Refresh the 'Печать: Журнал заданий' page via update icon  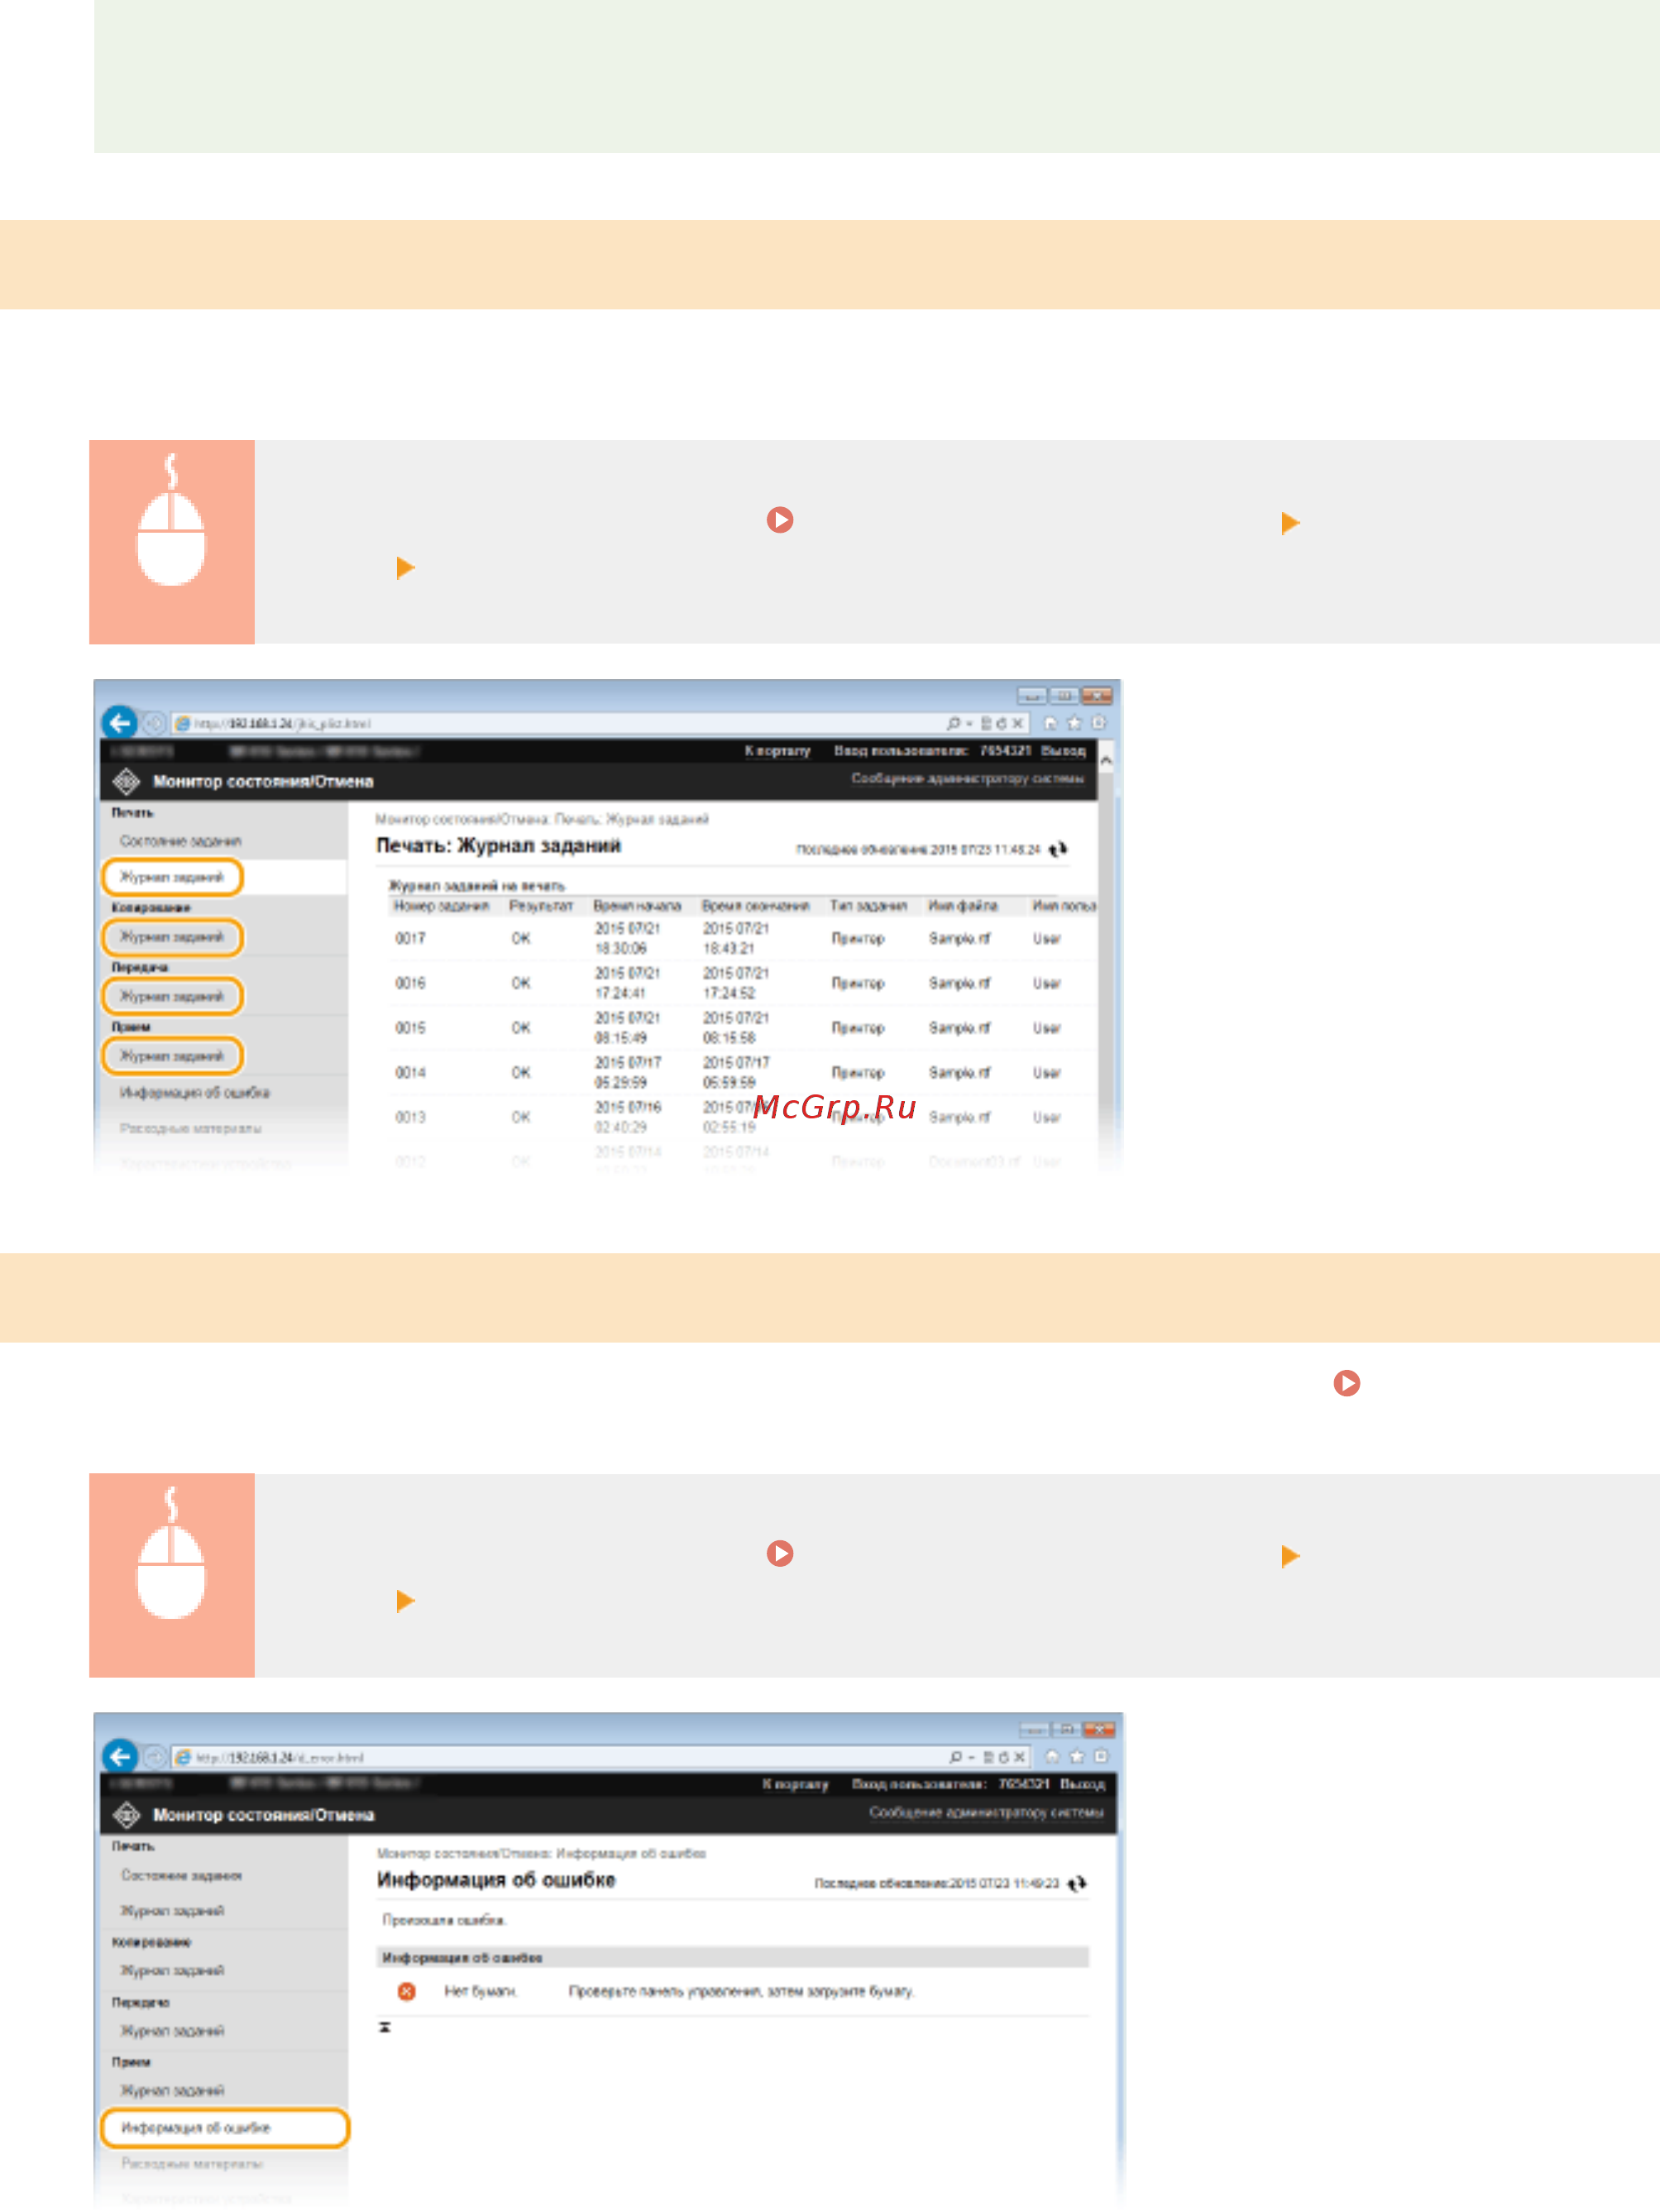[x=1058, y=849]
